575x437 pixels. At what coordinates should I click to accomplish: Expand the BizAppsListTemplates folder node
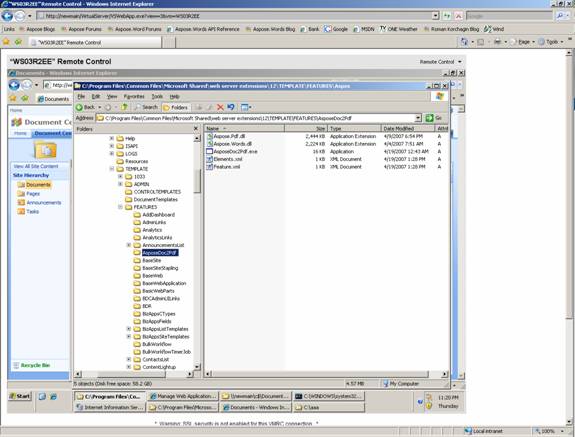pyautogui.click(x=129, y=329)
